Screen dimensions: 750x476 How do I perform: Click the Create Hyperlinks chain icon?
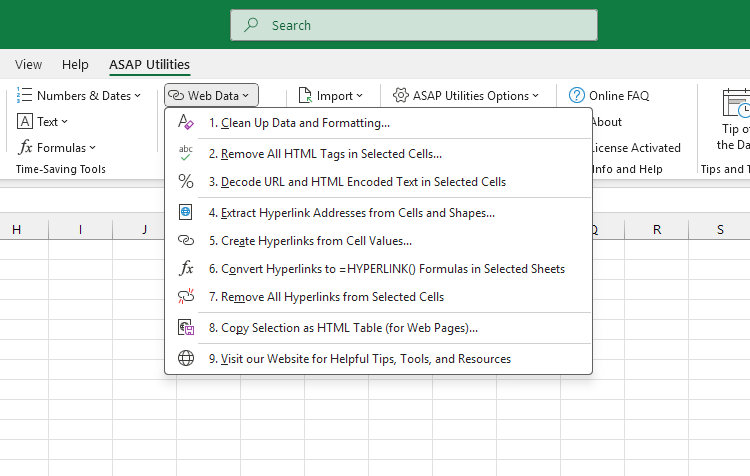coord(185,241)
